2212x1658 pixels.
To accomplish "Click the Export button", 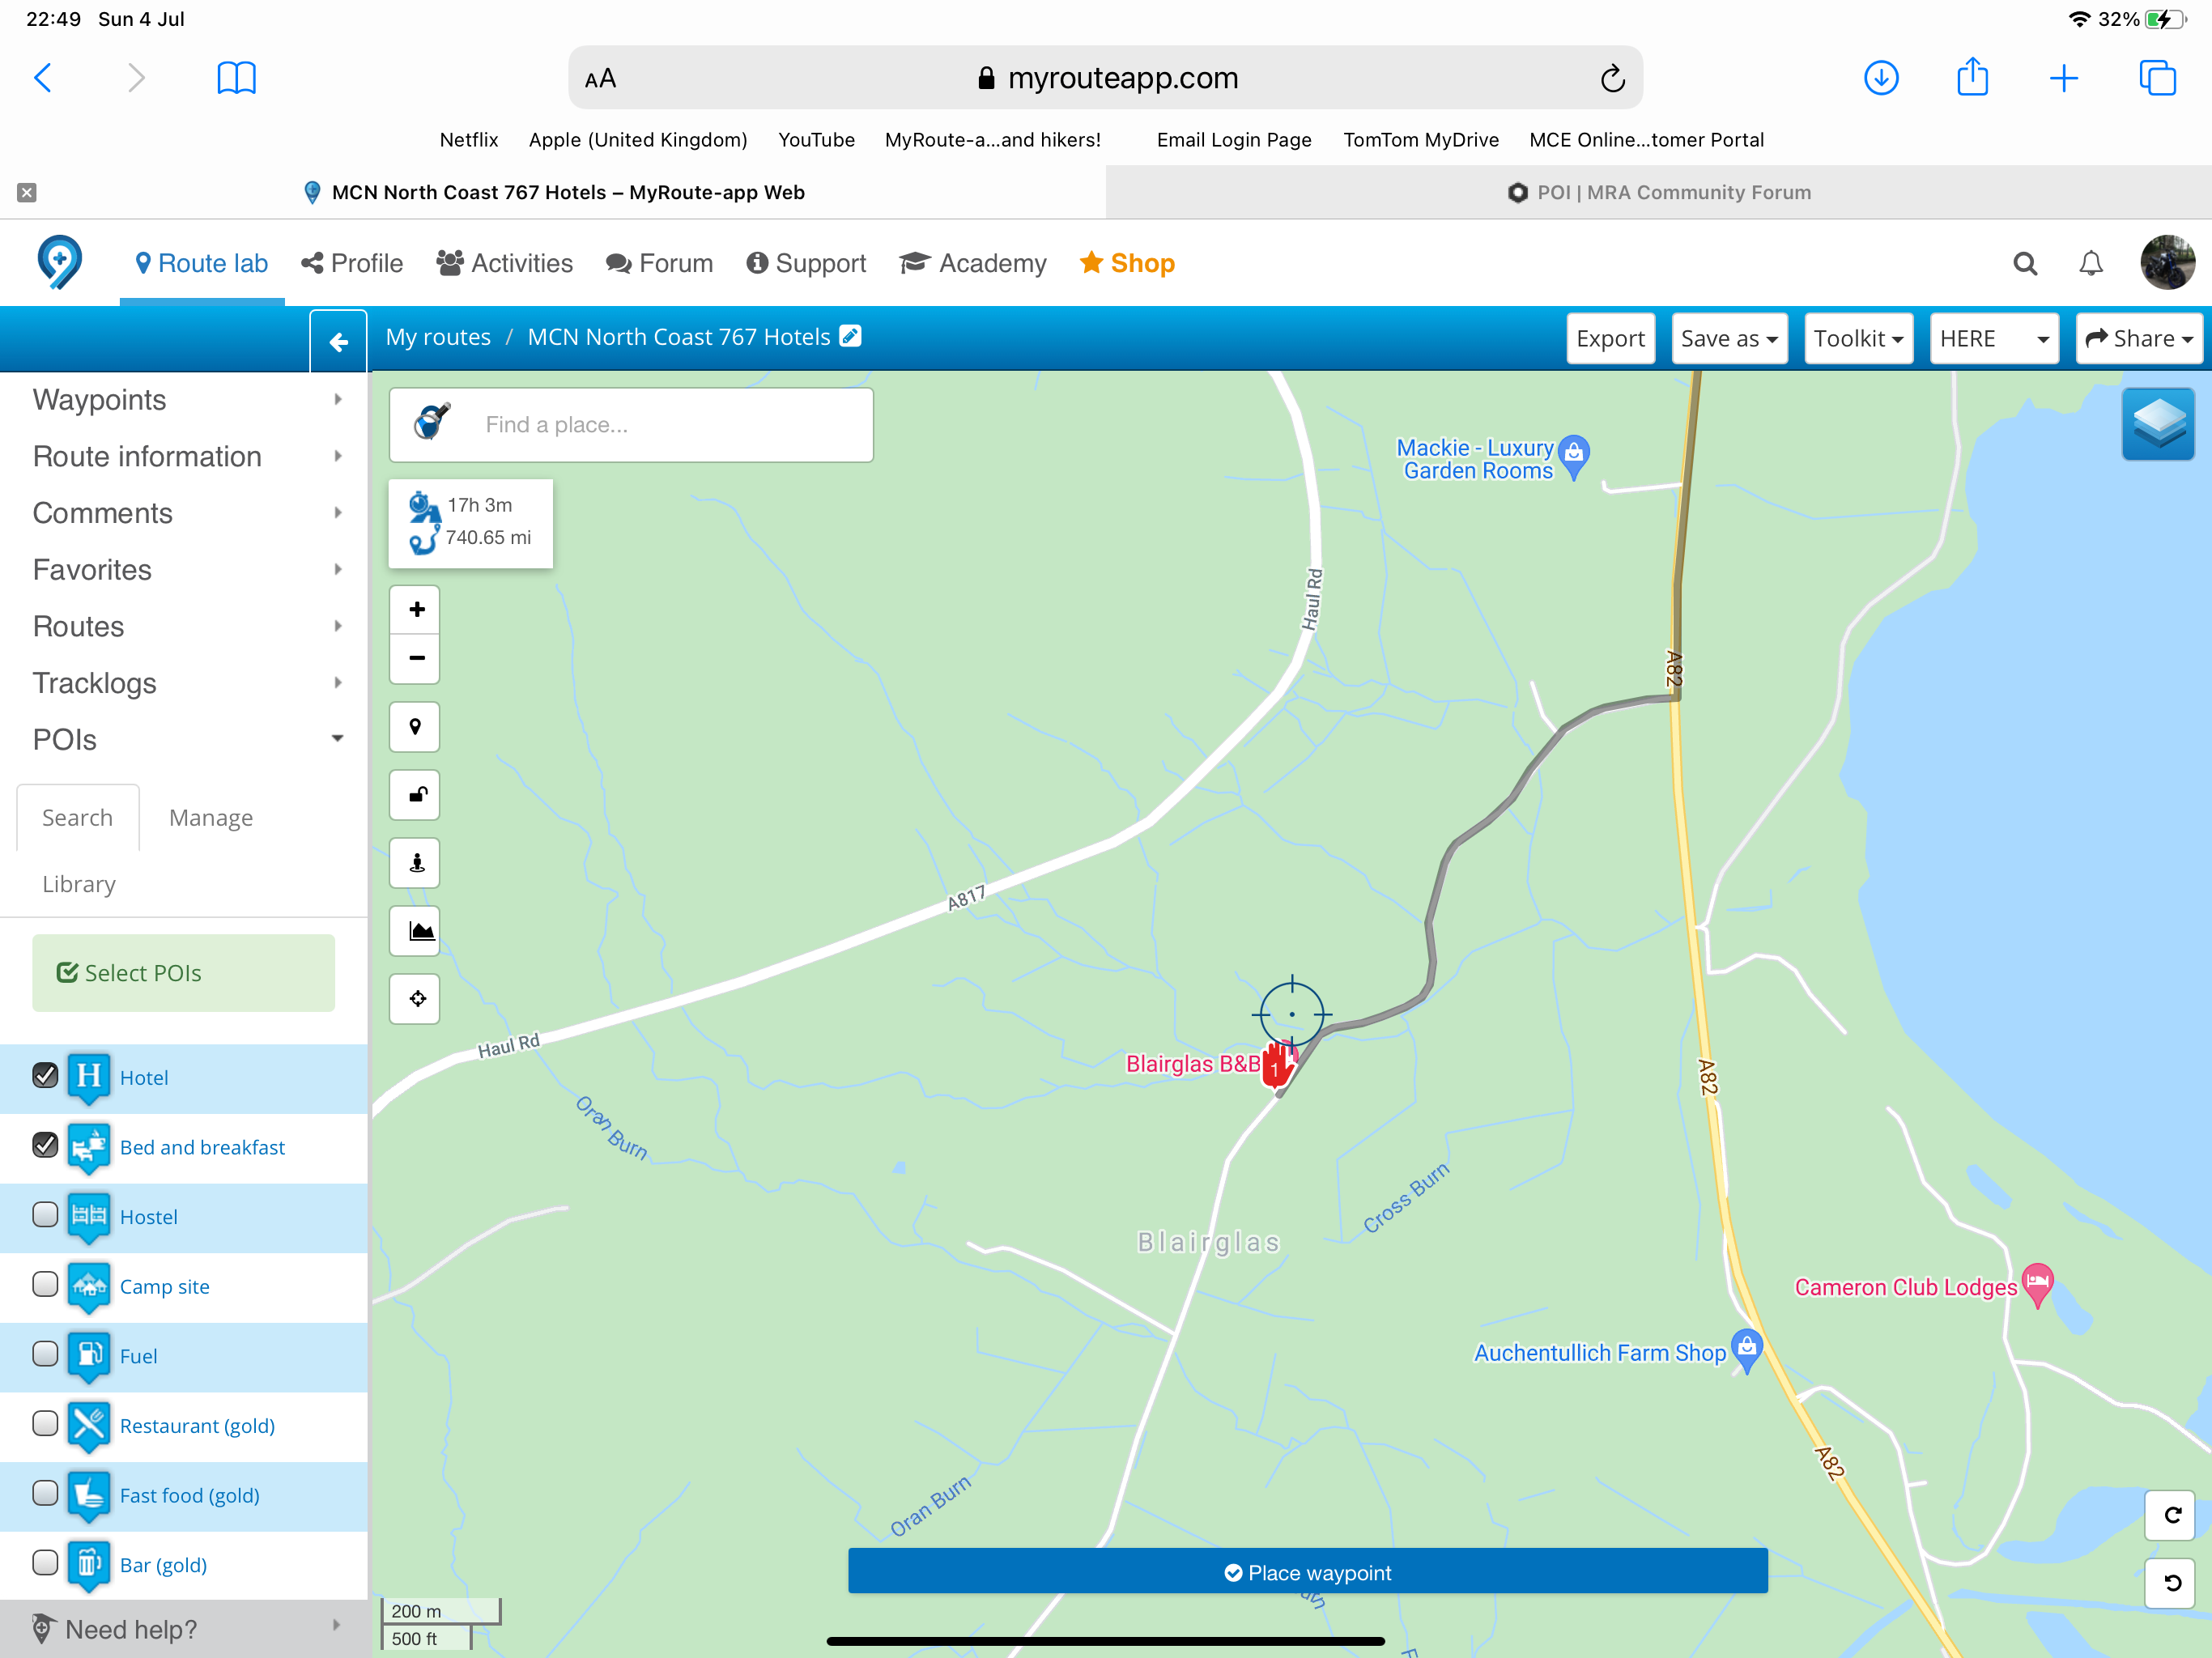I will (1610, 339).
